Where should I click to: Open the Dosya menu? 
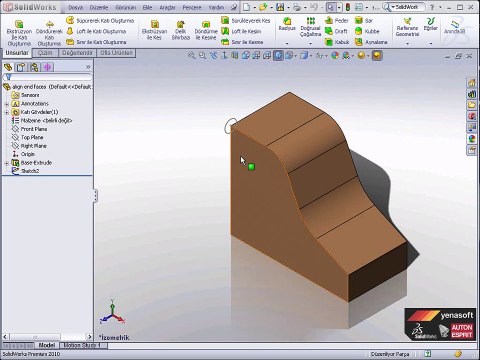[x=76, y=7]
